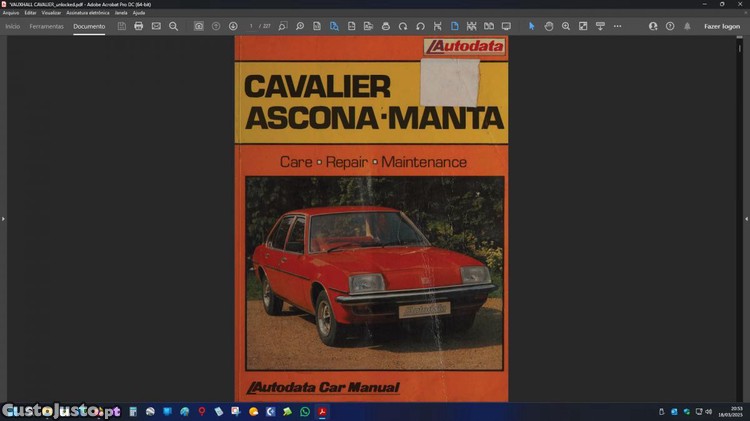750x421 pixels.
Task: Toggle full screen reading mode
Action: point(506,26)
